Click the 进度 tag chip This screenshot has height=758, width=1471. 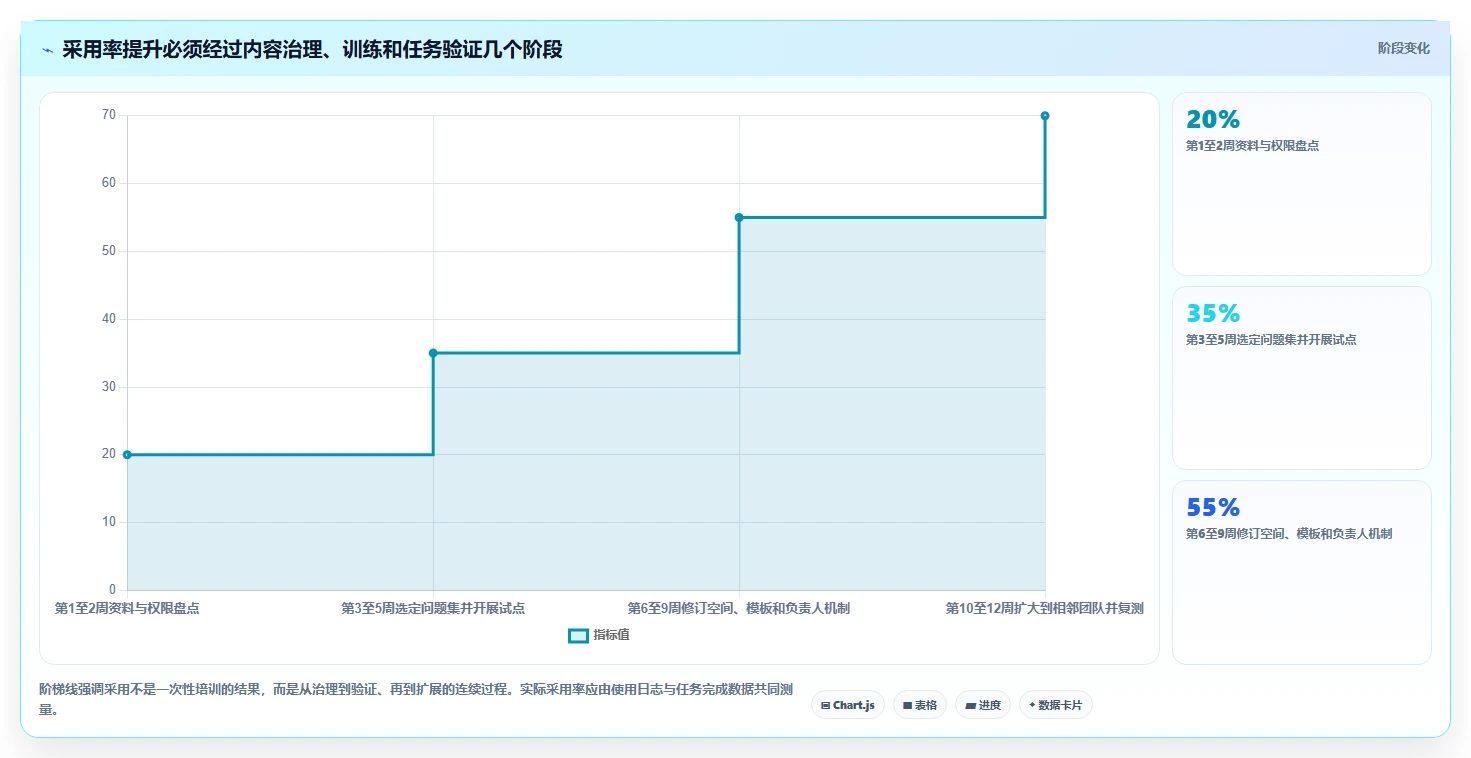pos(983,705)
